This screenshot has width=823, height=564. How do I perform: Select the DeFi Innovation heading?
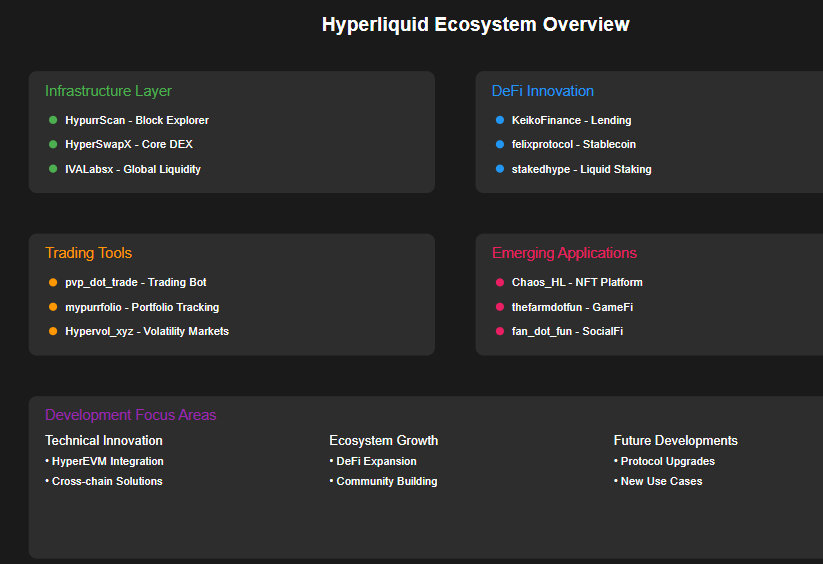pos(543,91)
